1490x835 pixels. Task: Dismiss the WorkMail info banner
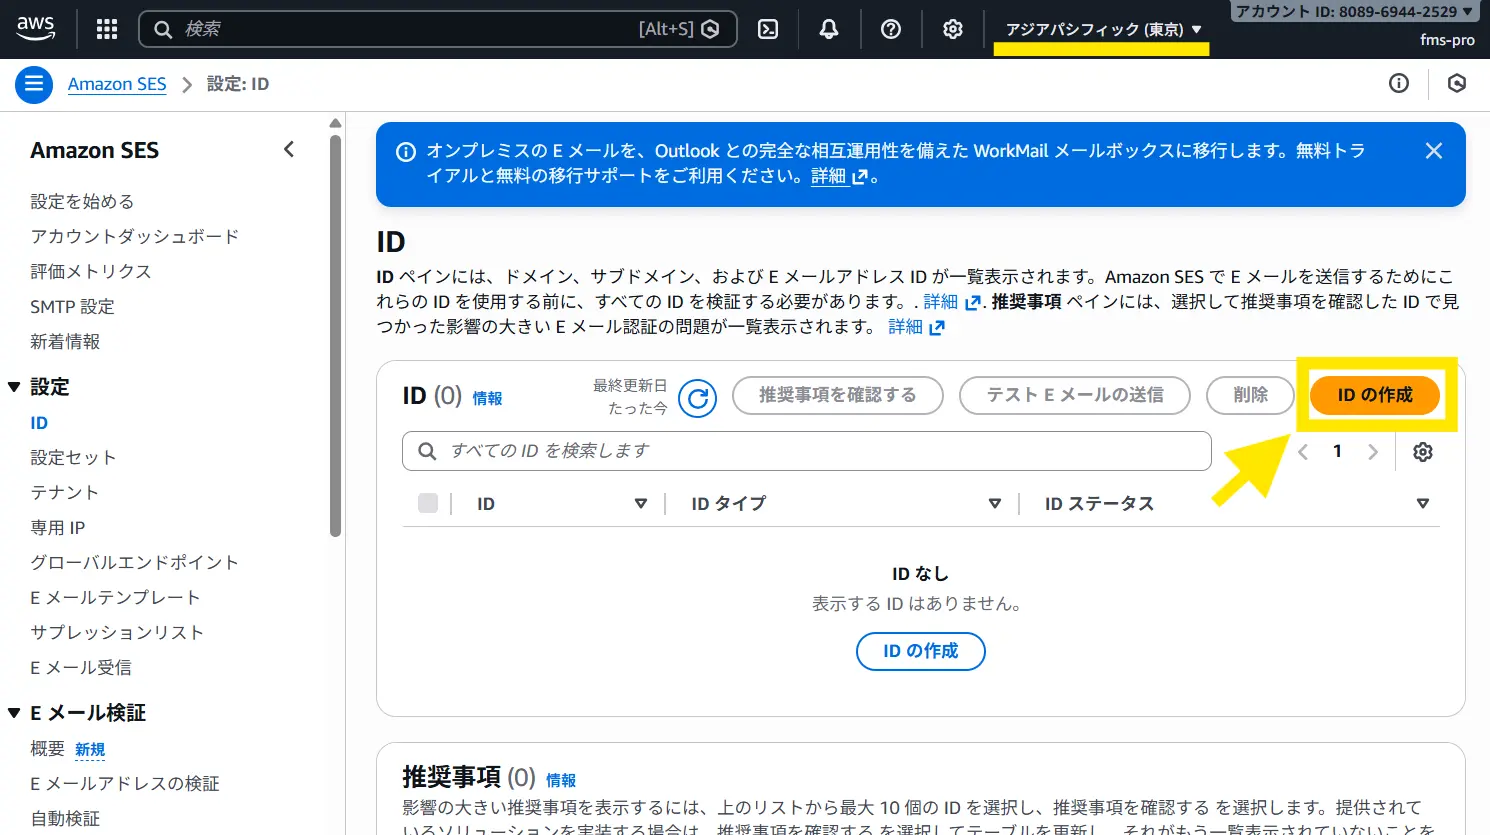pyautogui.click(x=1434, y=151)
